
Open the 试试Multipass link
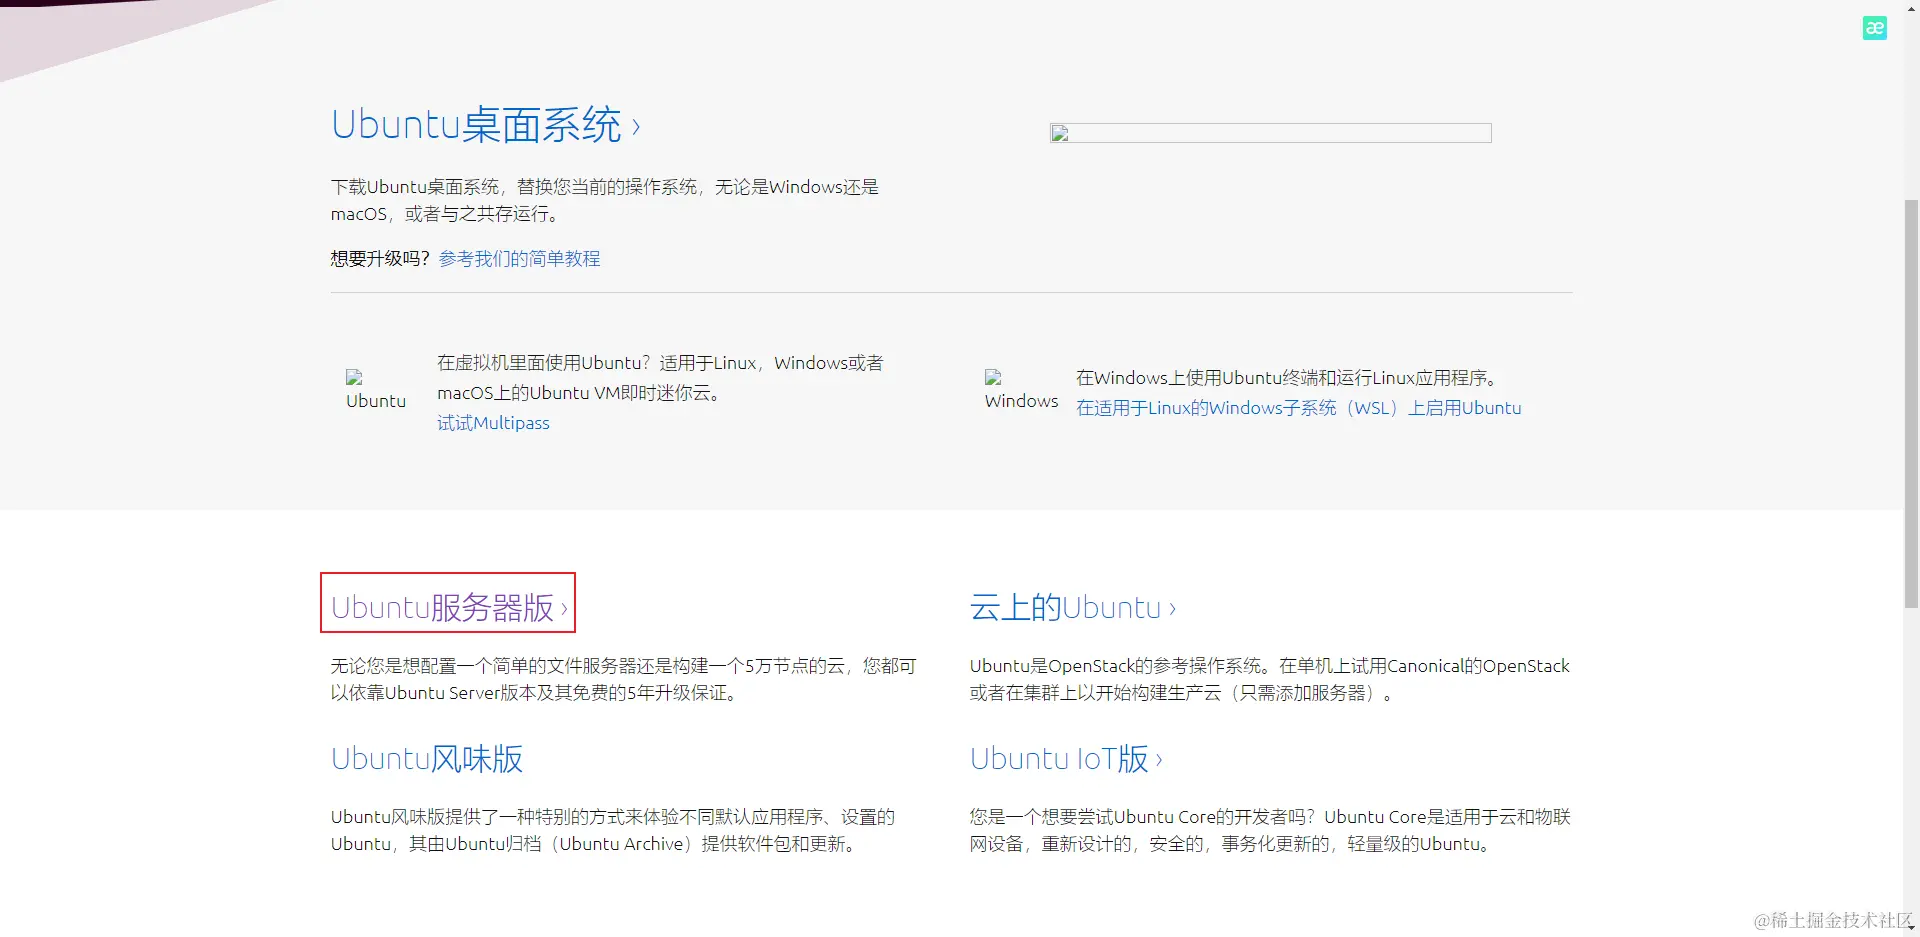493,423
